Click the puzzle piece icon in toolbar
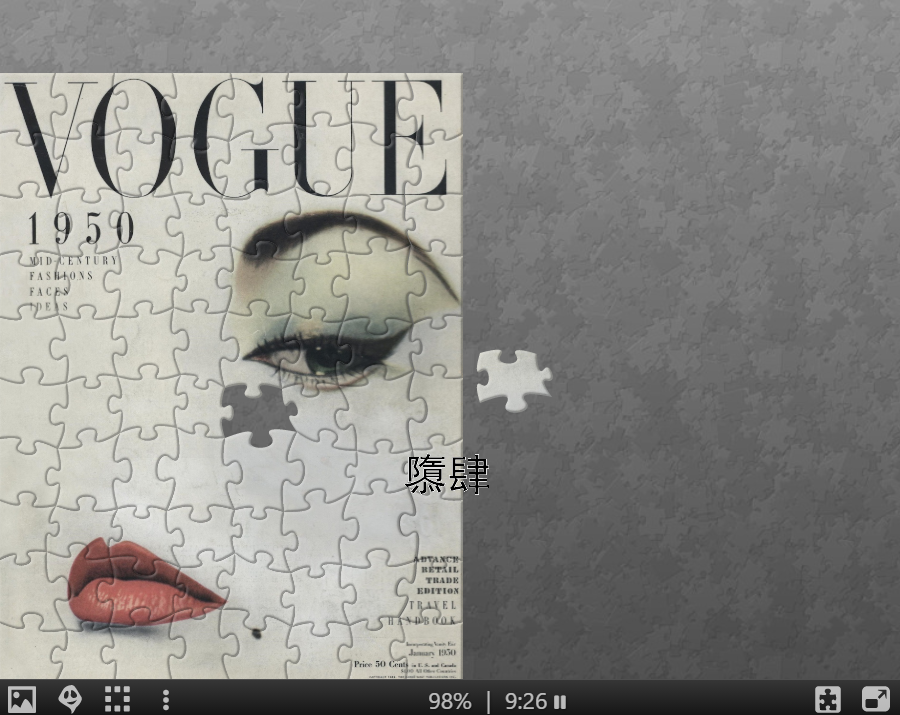 tap(828, 700)
